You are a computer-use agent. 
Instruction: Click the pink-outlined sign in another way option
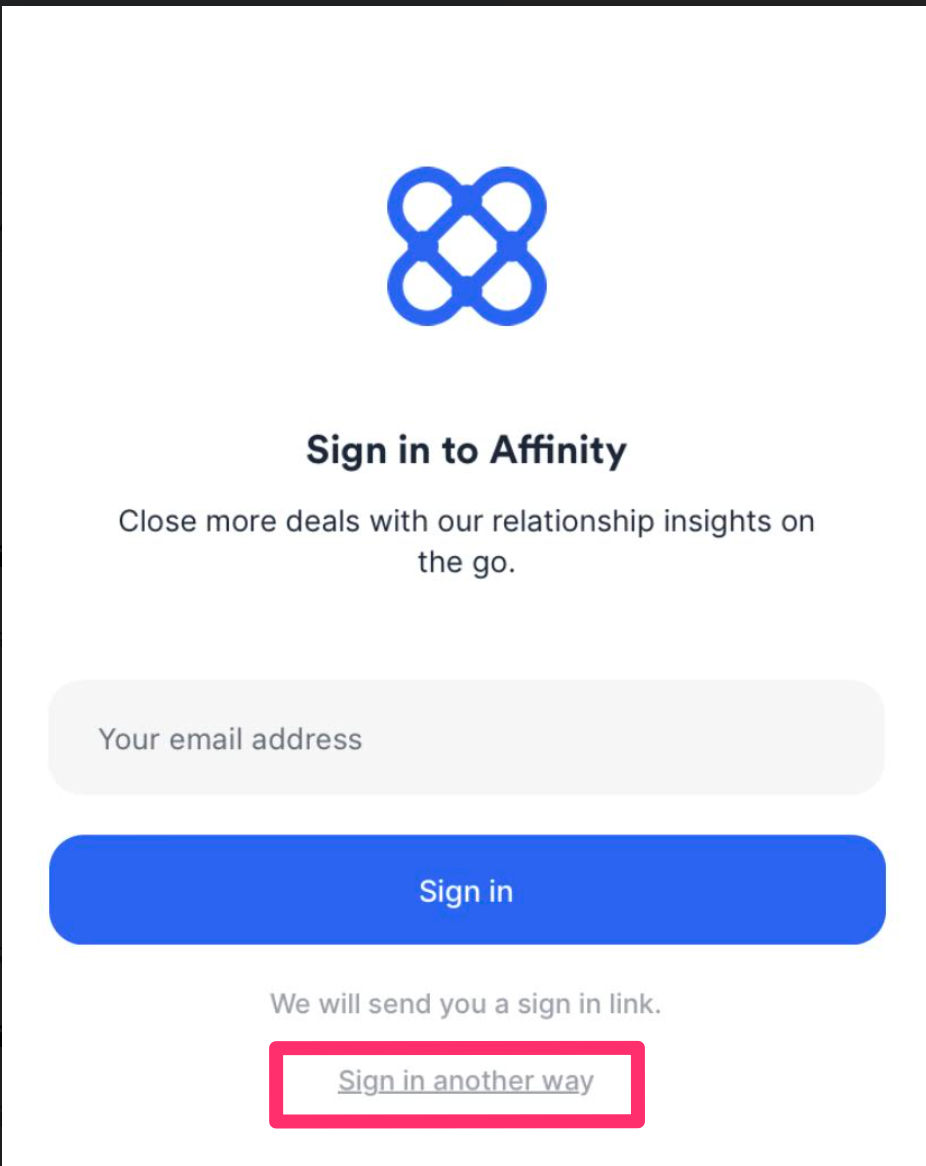pyautogui.click(x=466, y=1081)
